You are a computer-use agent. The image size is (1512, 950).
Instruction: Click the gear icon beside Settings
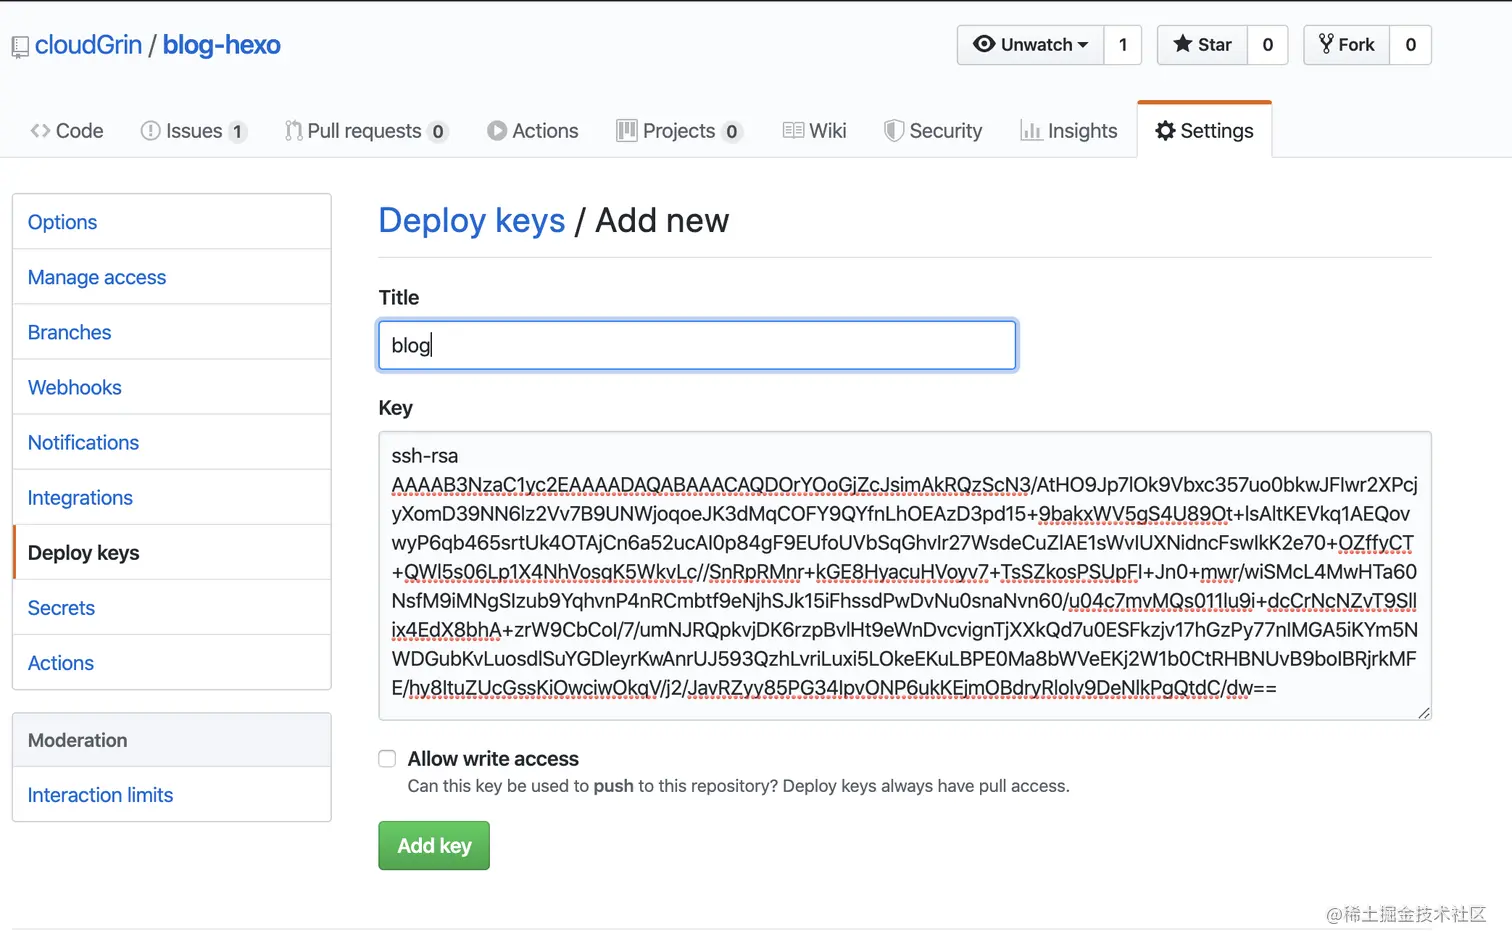(x=1166, y=130)
